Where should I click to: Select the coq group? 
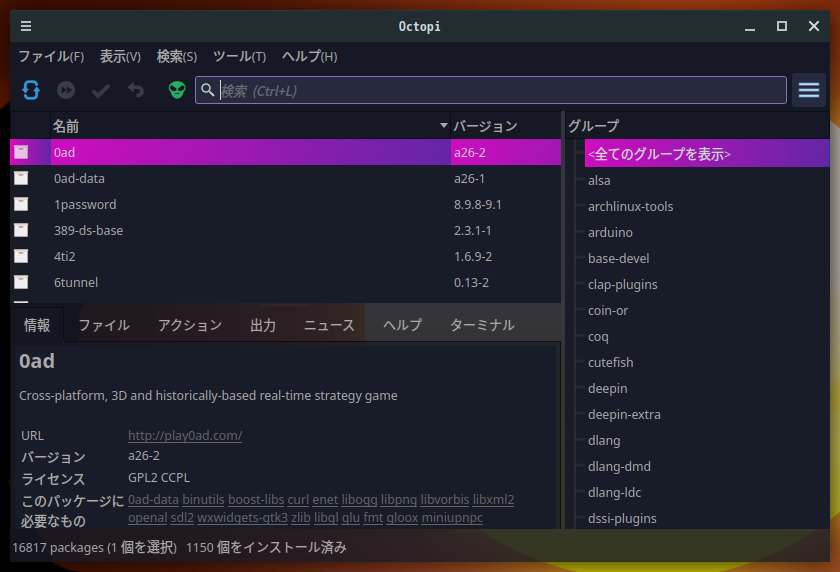coord(598,336)
